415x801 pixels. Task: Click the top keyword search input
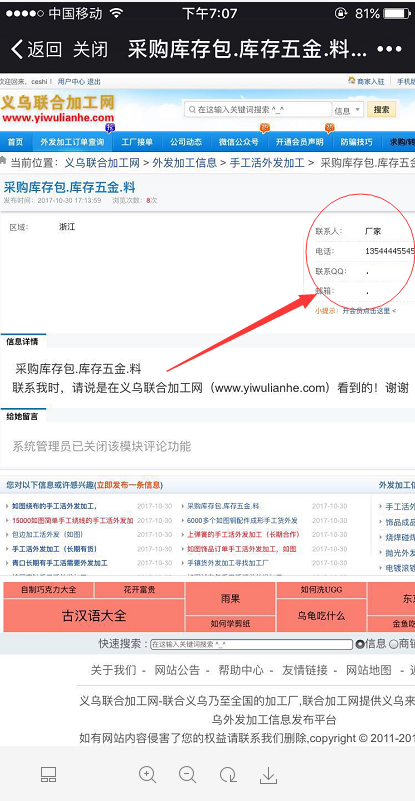pos(258,109)
